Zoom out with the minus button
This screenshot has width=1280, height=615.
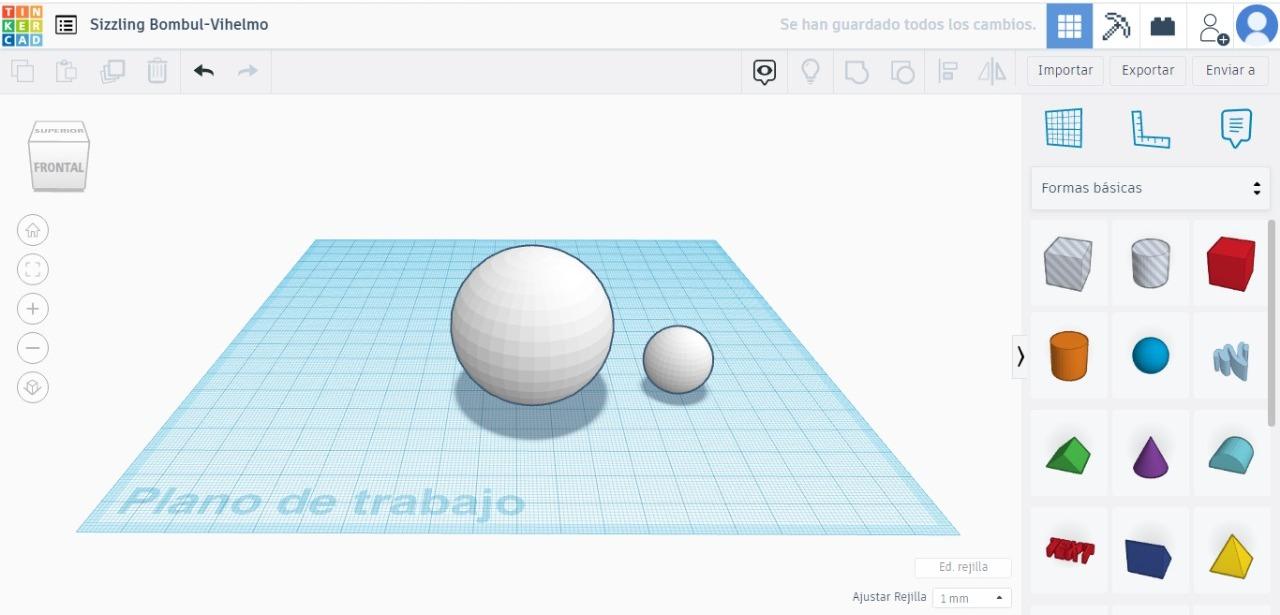pyautogui.click(x=33, y=348)
